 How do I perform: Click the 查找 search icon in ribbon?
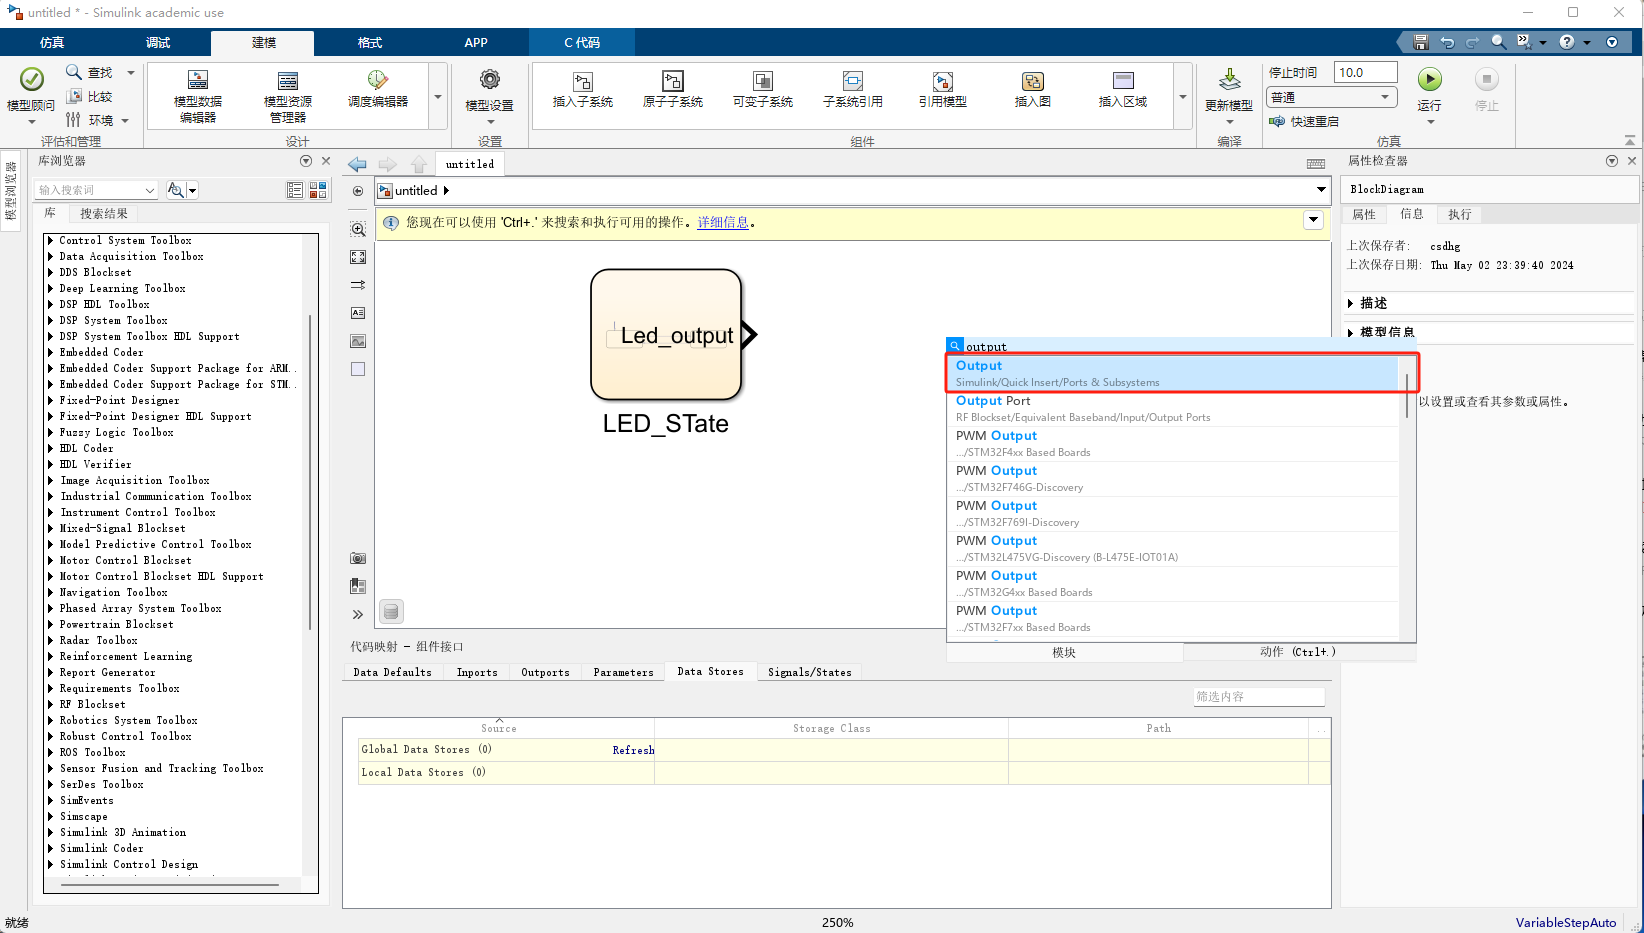coord(74,72)
